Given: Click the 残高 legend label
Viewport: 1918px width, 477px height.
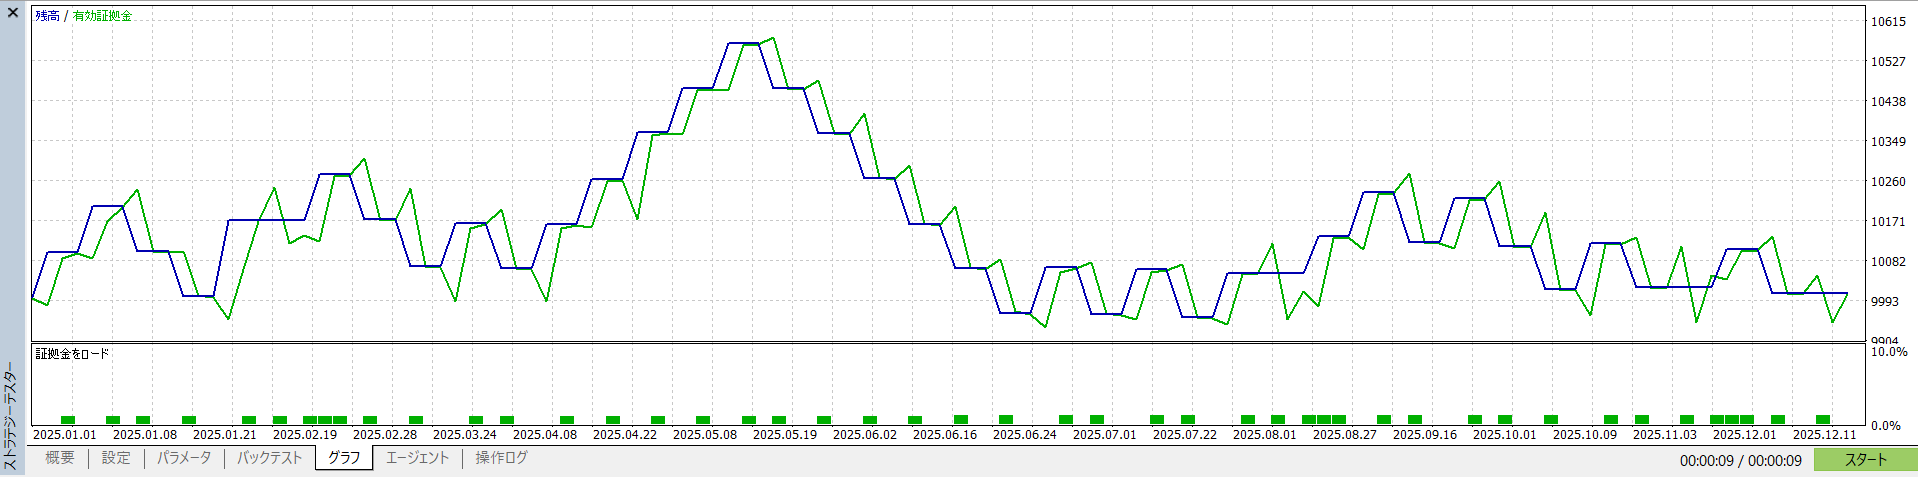Looking at the screenshot, I should point(47,16).
